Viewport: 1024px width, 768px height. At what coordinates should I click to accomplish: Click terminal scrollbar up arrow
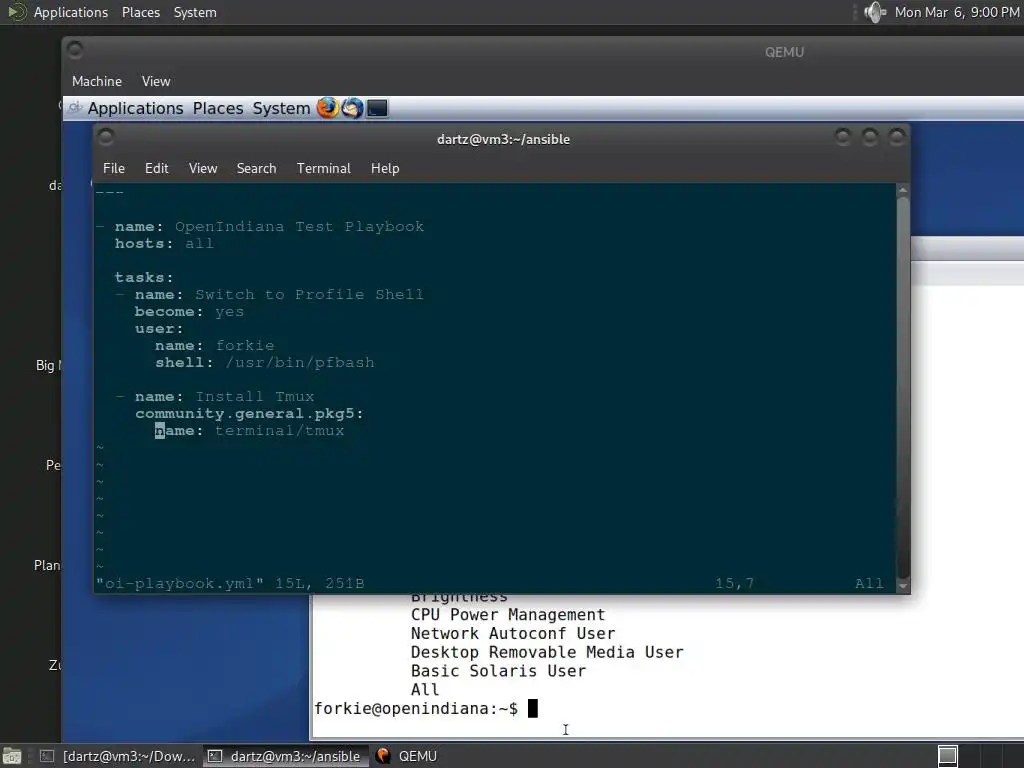coord(903,191)
